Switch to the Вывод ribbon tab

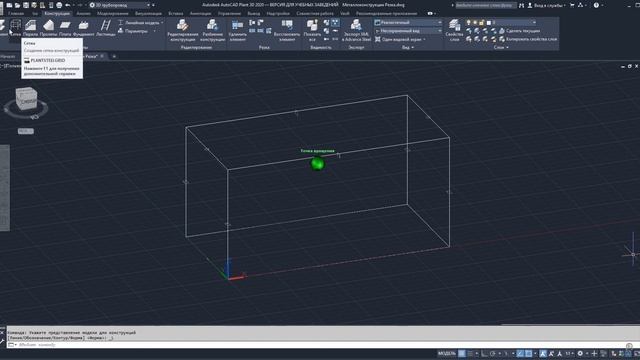[x=253, y=13]
